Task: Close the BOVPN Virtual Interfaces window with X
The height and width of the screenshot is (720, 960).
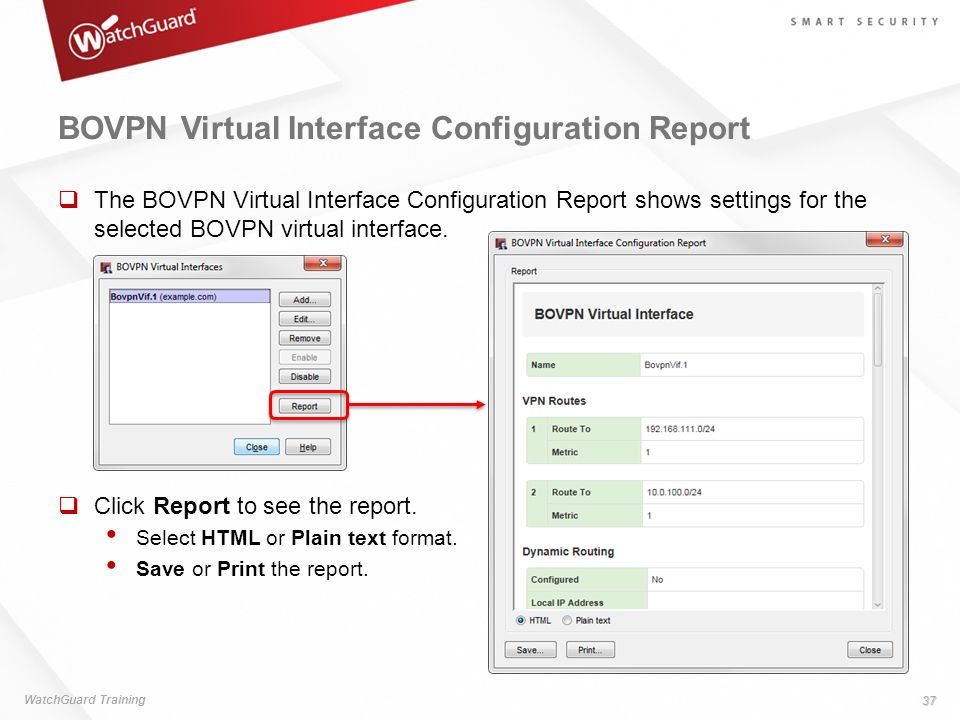Action: [323, 263]
